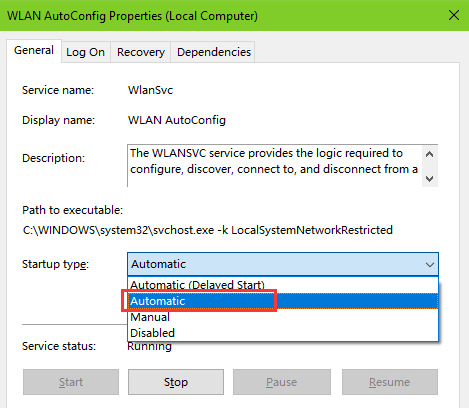View the Dependencies tab

coord(213,52)
